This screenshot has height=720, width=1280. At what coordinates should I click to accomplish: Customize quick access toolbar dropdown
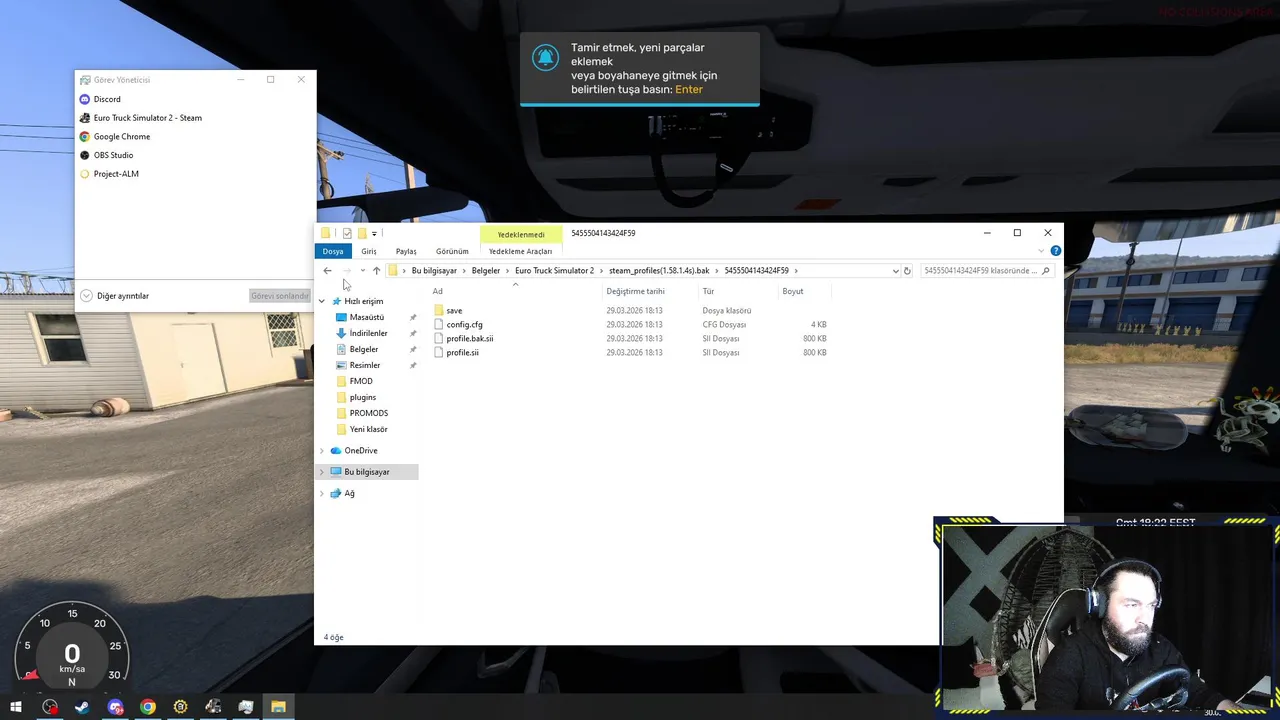pyautogui.click(x=374, y=233)
